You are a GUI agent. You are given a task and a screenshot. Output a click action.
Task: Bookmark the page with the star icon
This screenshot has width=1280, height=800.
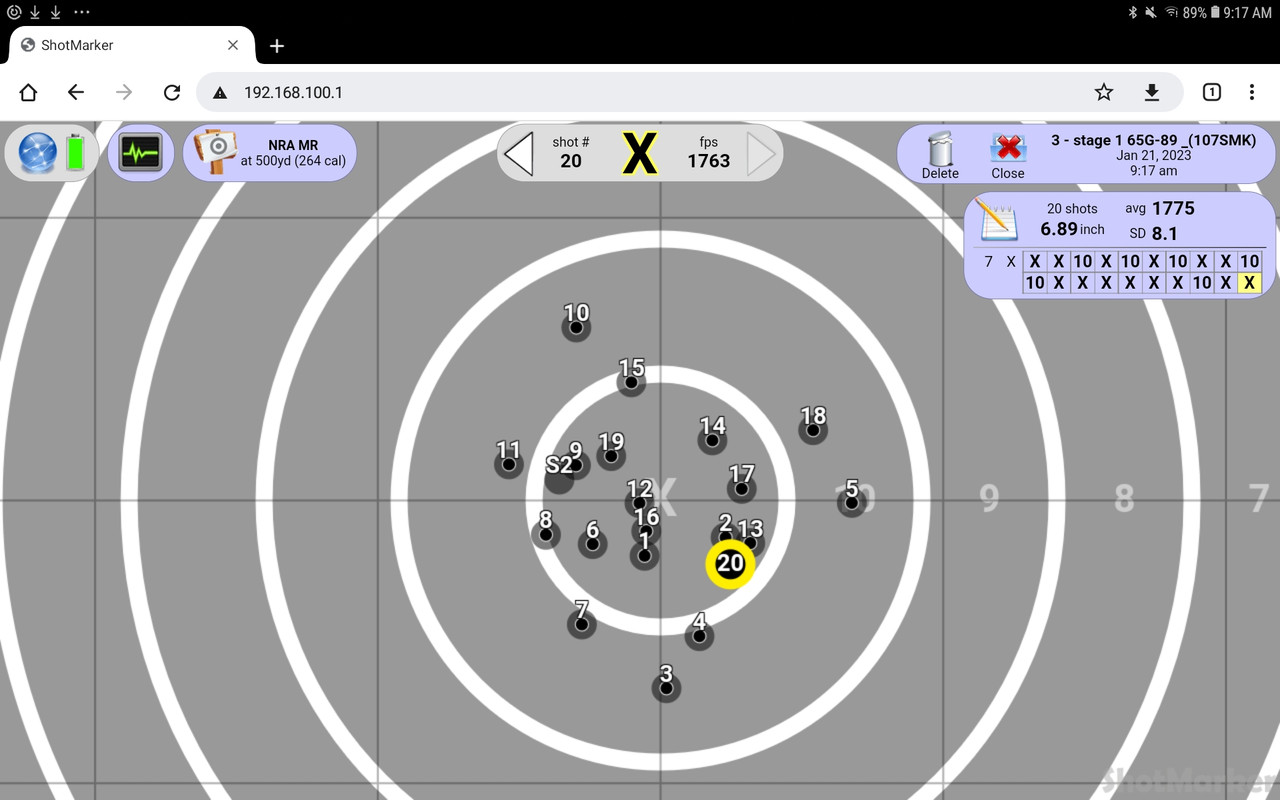click(x=1103, y=91)
